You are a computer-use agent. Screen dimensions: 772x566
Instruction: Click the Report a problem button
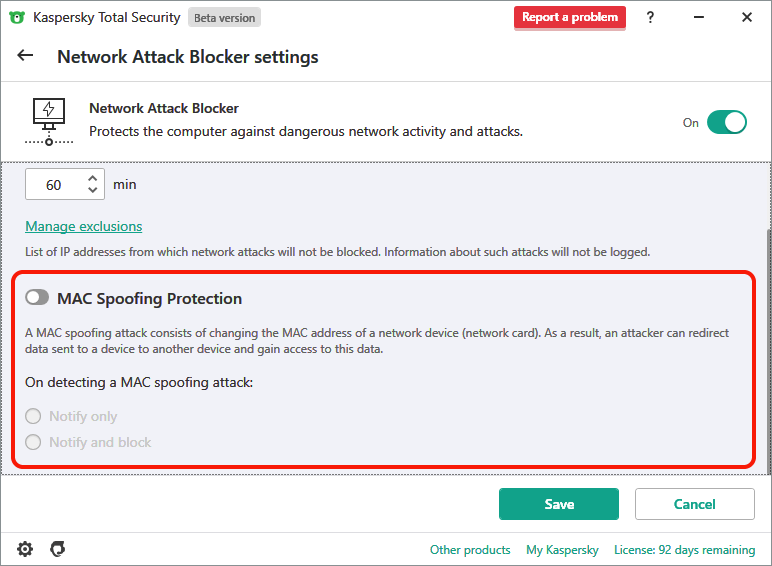[x=570, y=17]
